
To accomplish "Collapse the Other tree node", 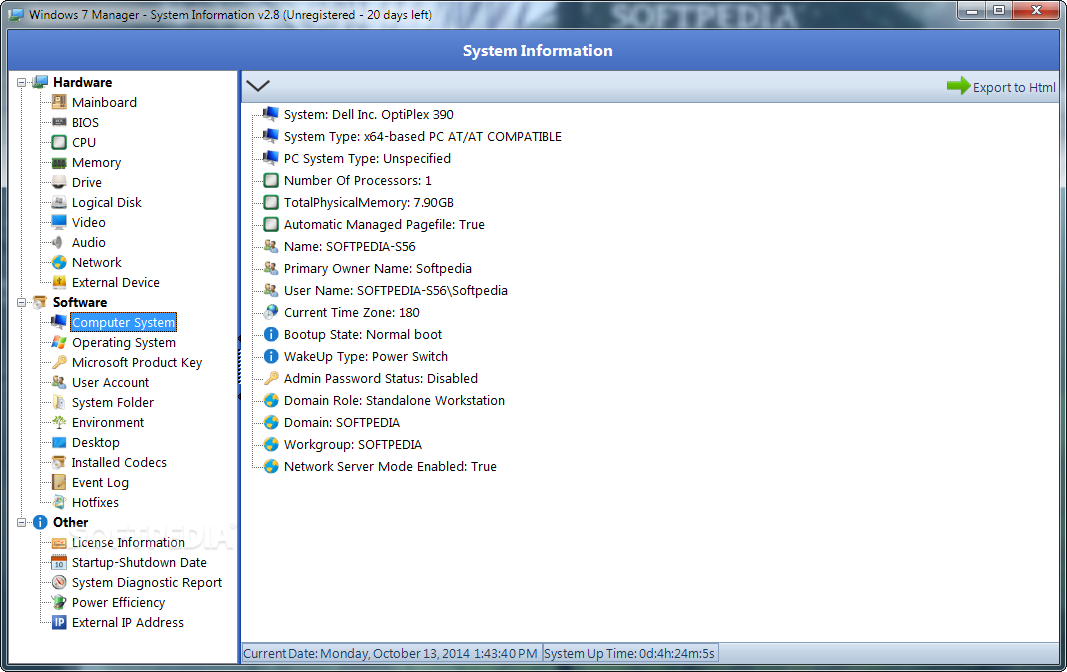I will click(22, 522).
